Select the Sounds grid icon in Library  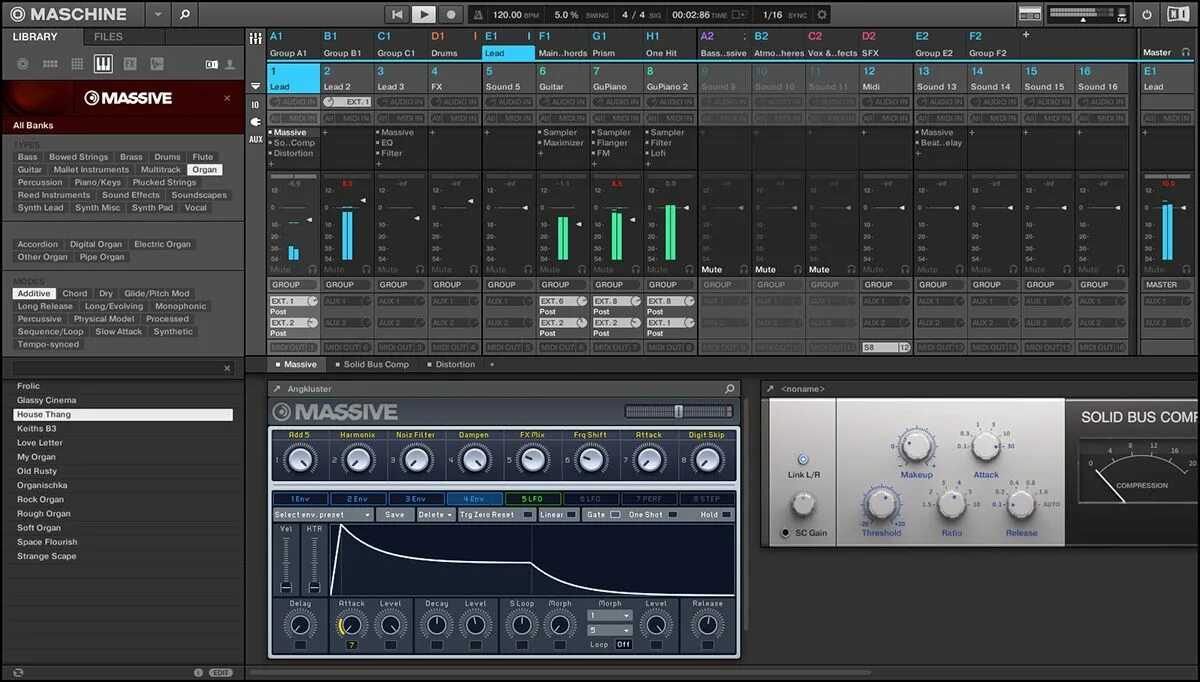(x=77, y=64)
